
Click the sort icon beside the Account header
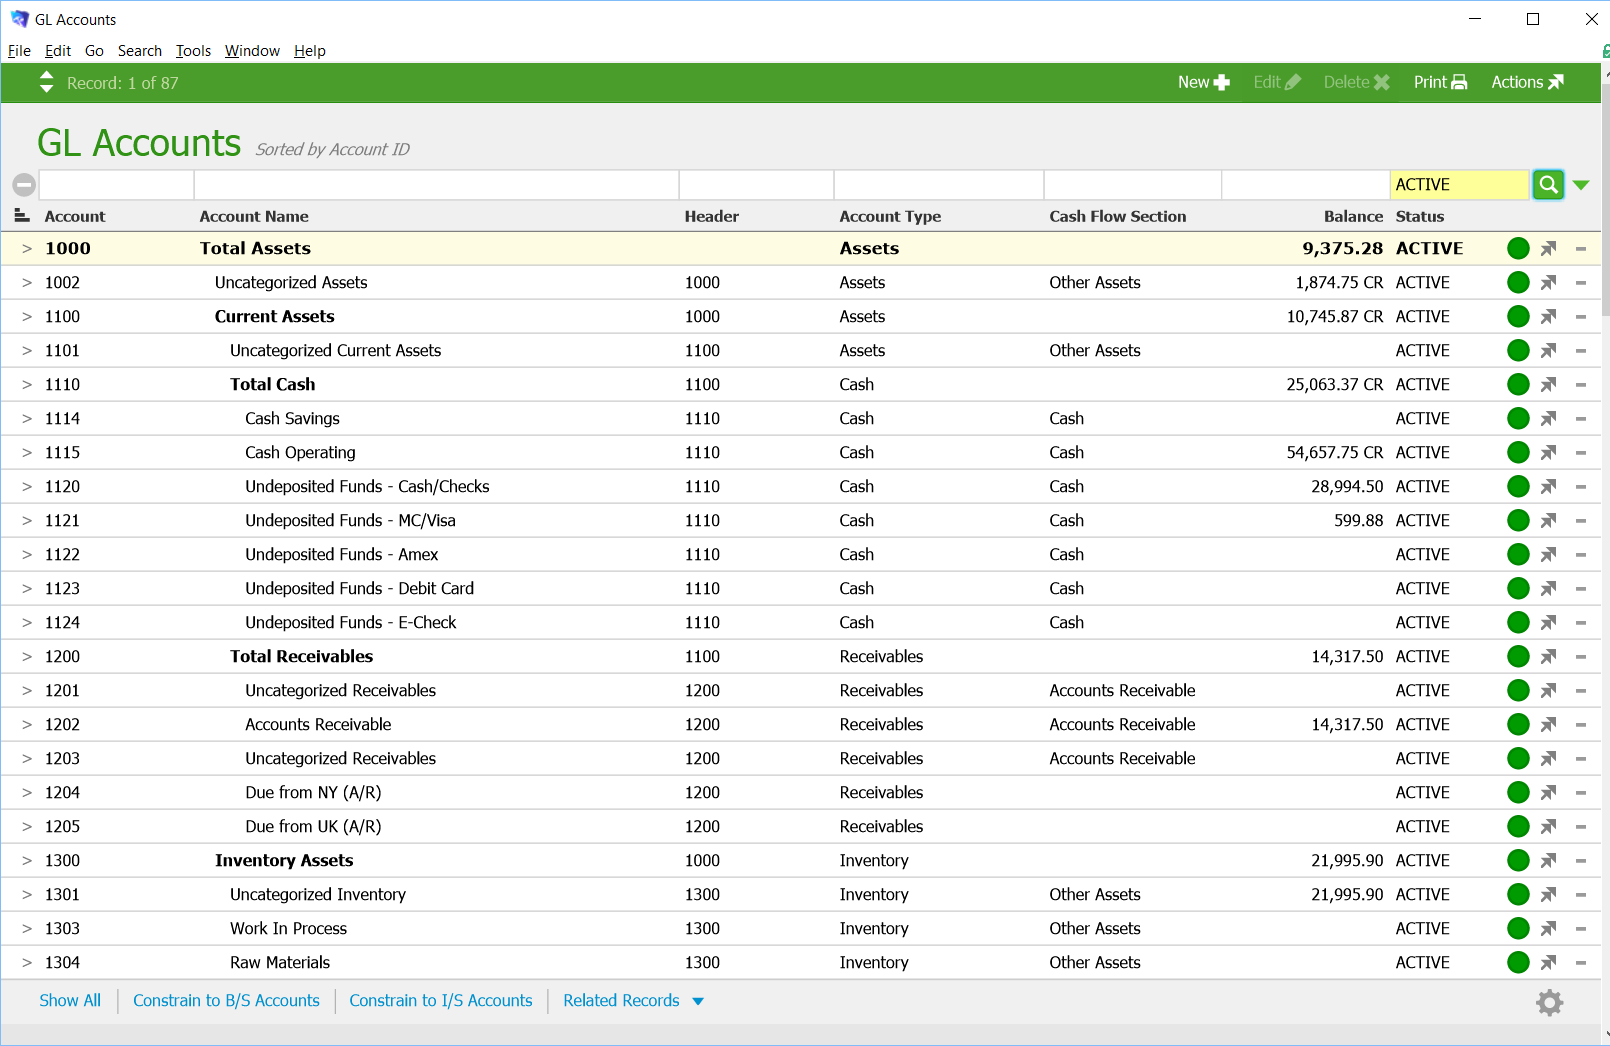[x=22, y=216]
